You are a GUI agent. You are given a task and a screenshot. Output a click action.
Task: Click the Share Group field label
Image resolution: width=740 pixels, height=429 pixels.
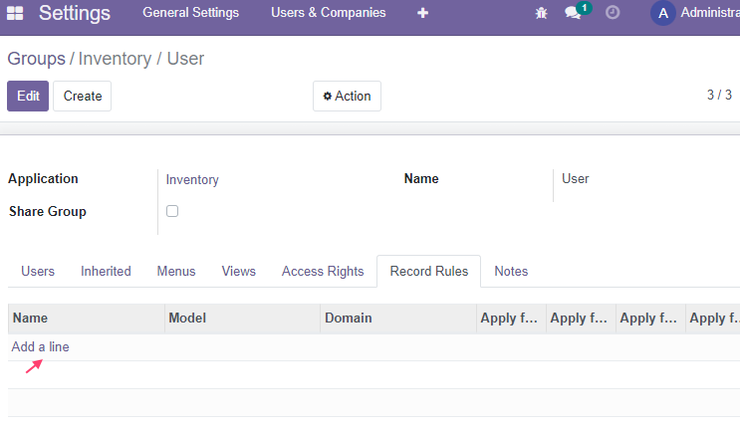[48, 211]
